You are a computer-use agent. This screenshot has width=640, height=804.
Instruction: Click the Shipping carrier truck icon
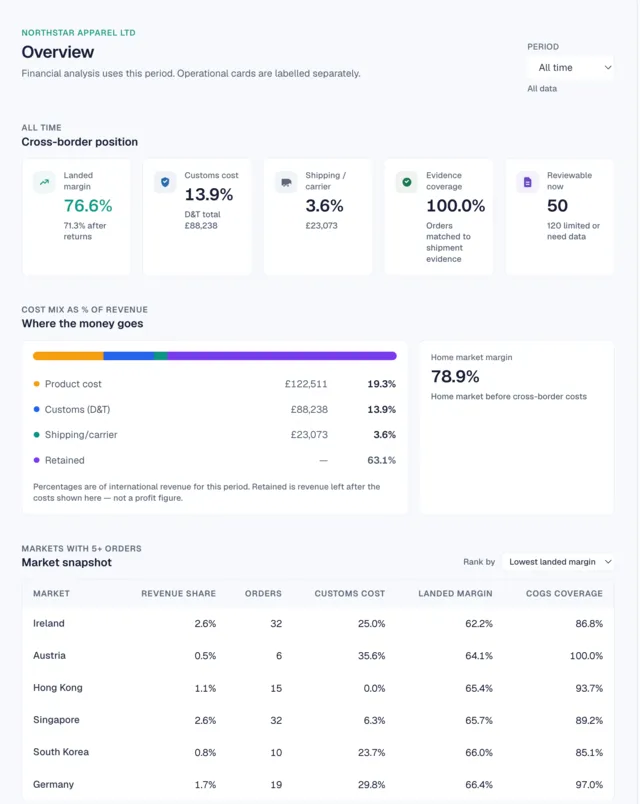(x=286, y=182)
